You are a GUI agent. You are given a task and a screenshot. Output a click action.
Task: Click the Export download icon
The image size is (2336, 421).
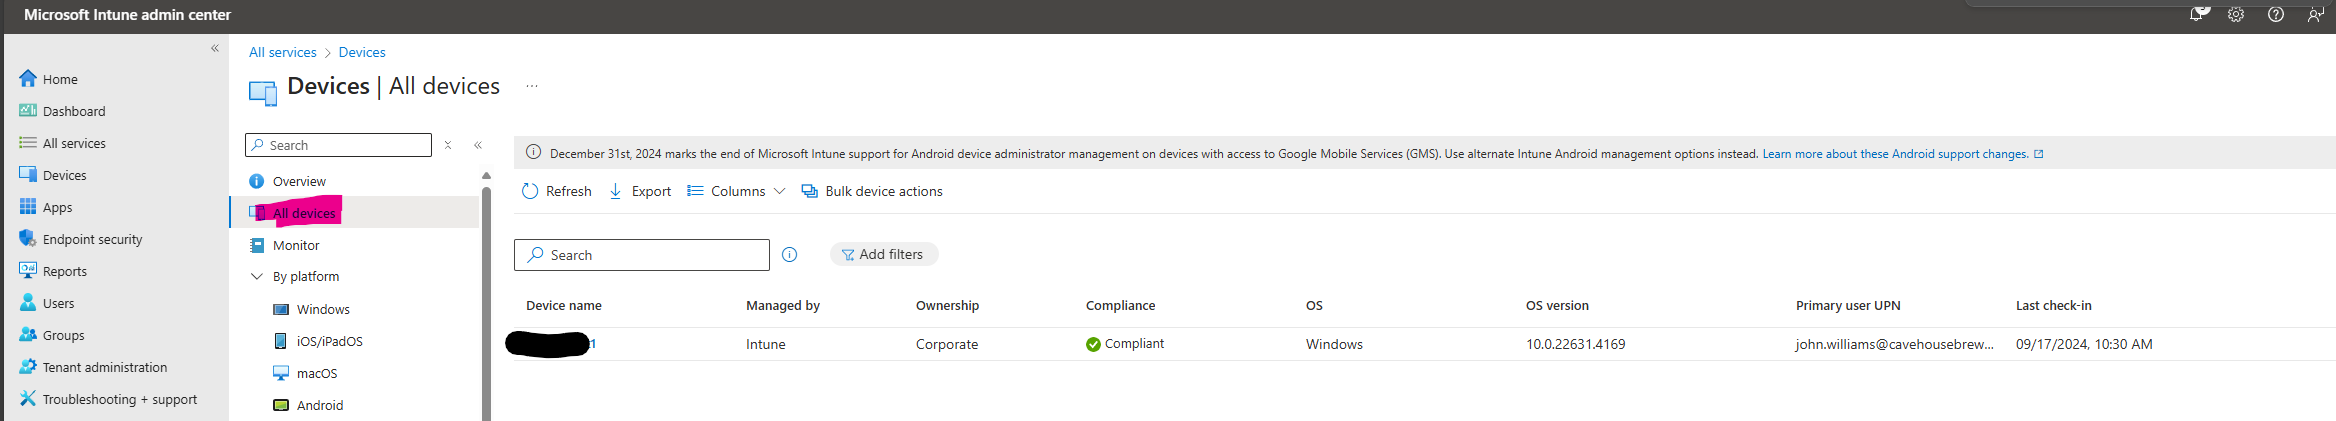(x=615, y=191)
